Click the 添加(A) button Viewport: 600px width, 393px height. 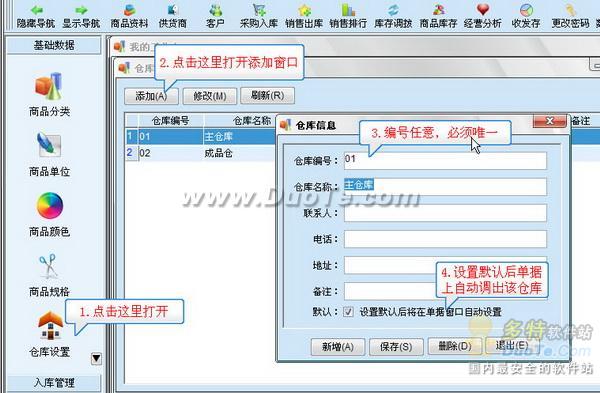[151, 96]
